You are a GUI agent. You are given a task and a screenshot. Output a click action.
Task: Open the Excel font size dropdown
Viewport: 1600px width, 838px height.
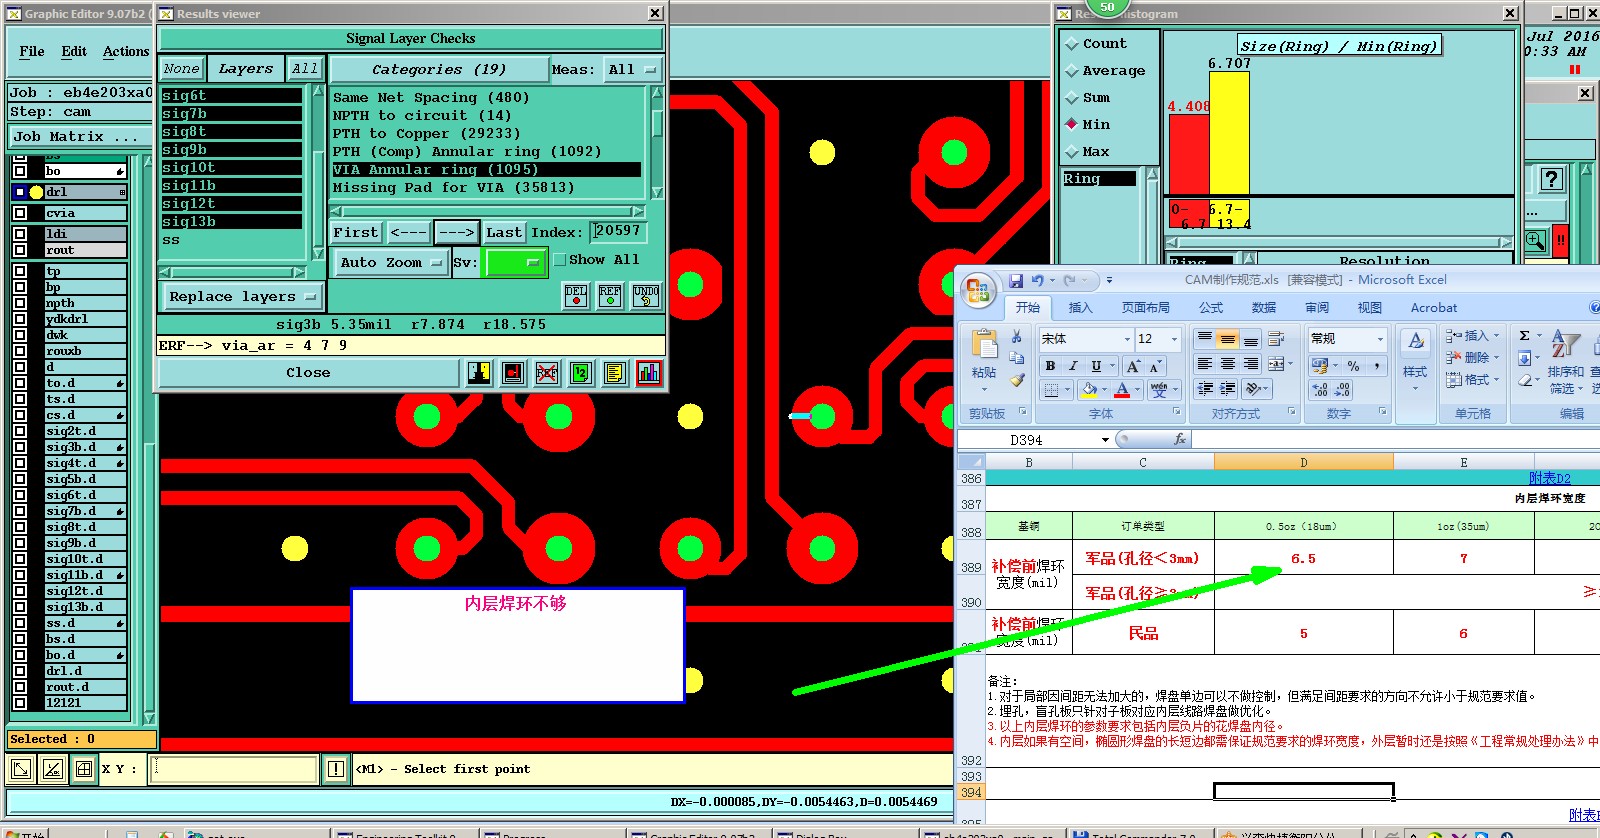click(x=1175, y=339)
